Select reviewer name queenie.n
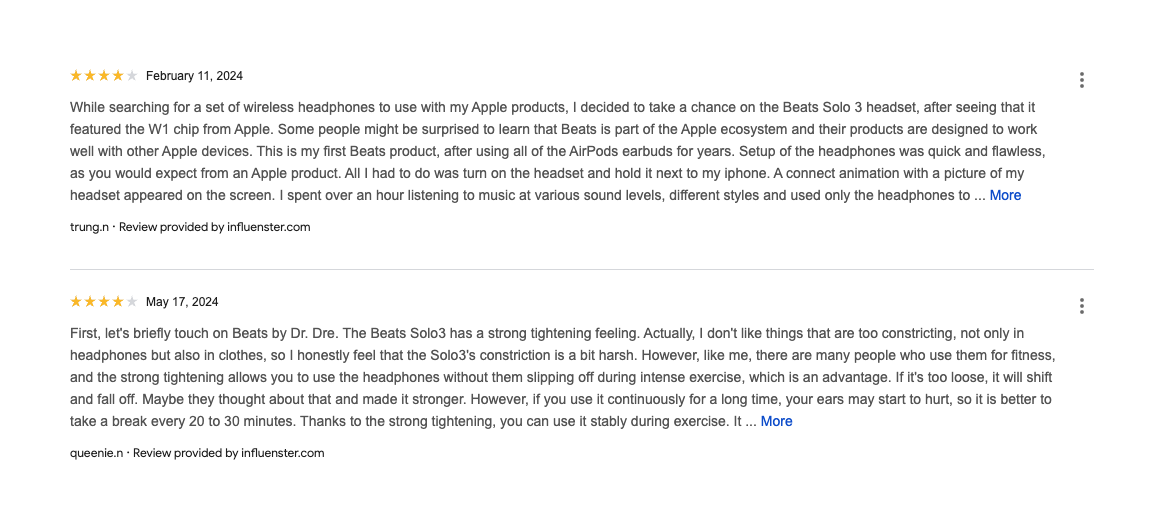1154x530 pixels. point(96,453)
